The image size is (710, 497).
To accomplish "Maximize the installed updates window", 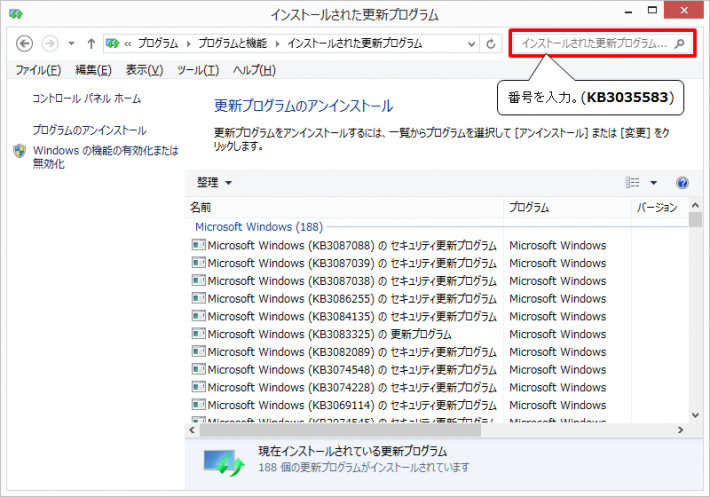I will (x=652, y=10).
